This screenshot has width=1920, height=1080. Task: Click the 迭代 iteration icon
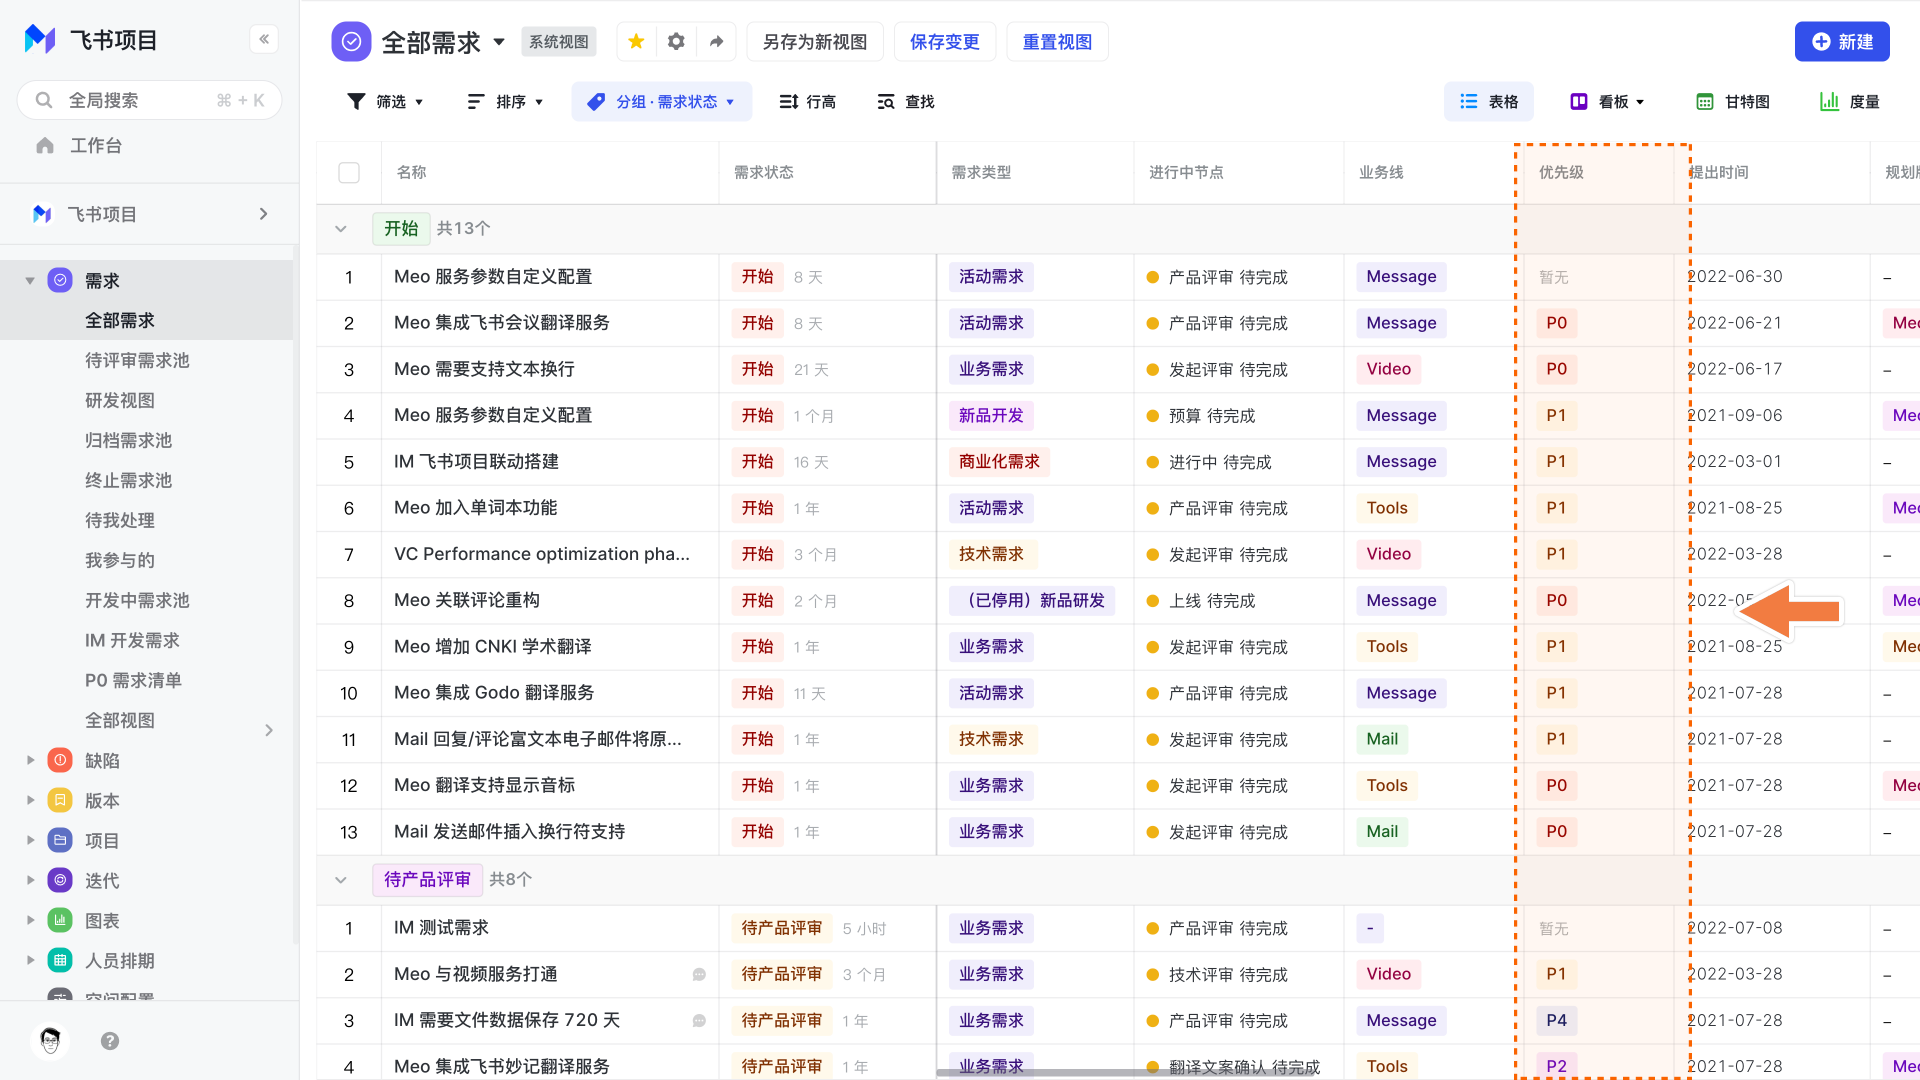tap(60, 881)
